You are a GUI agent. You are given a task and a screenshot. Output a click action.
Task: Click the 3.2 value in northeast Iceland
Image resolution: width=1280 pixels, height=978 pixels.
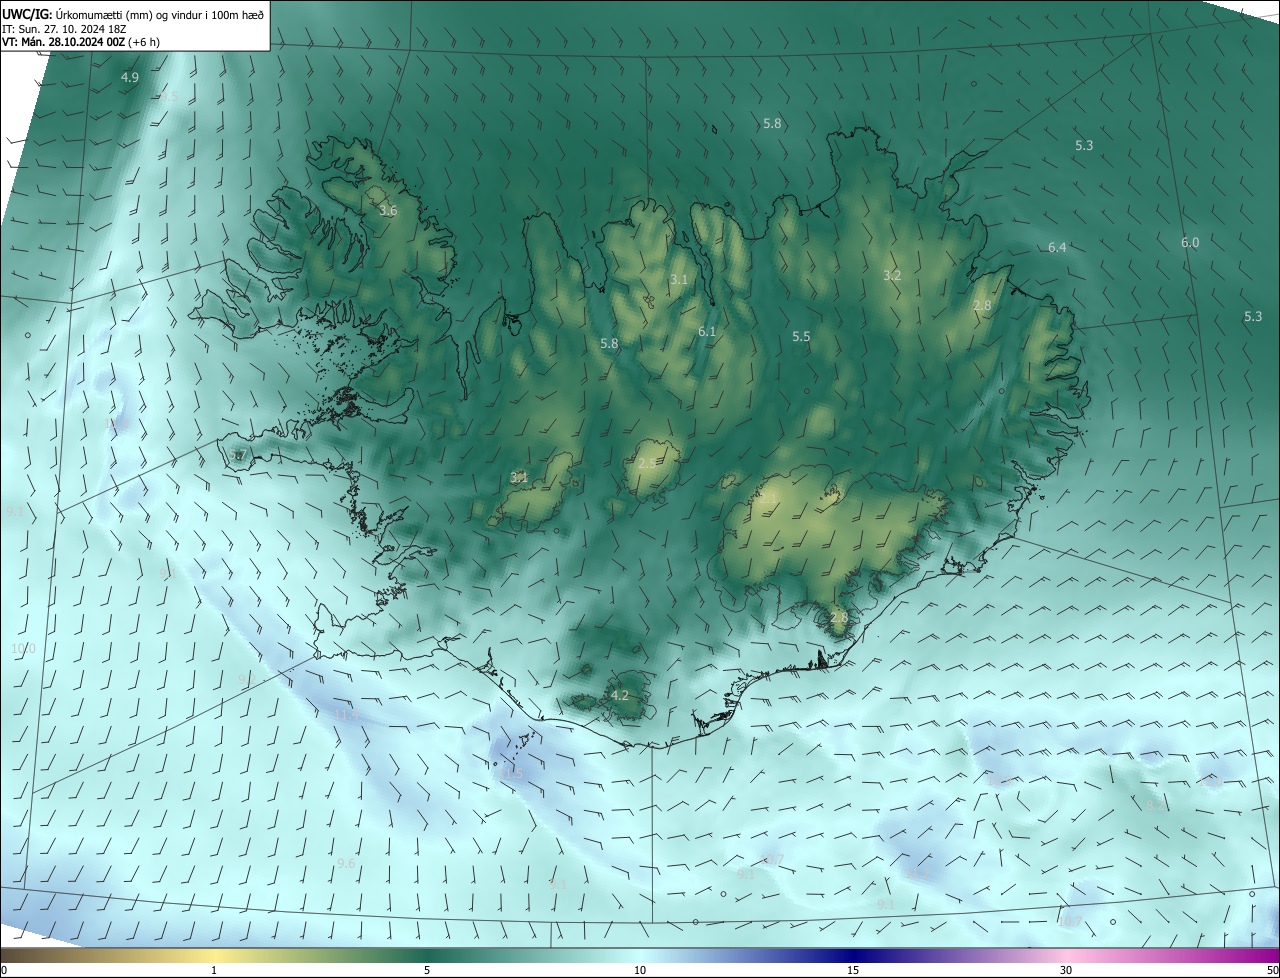click(x=892, y=275)
